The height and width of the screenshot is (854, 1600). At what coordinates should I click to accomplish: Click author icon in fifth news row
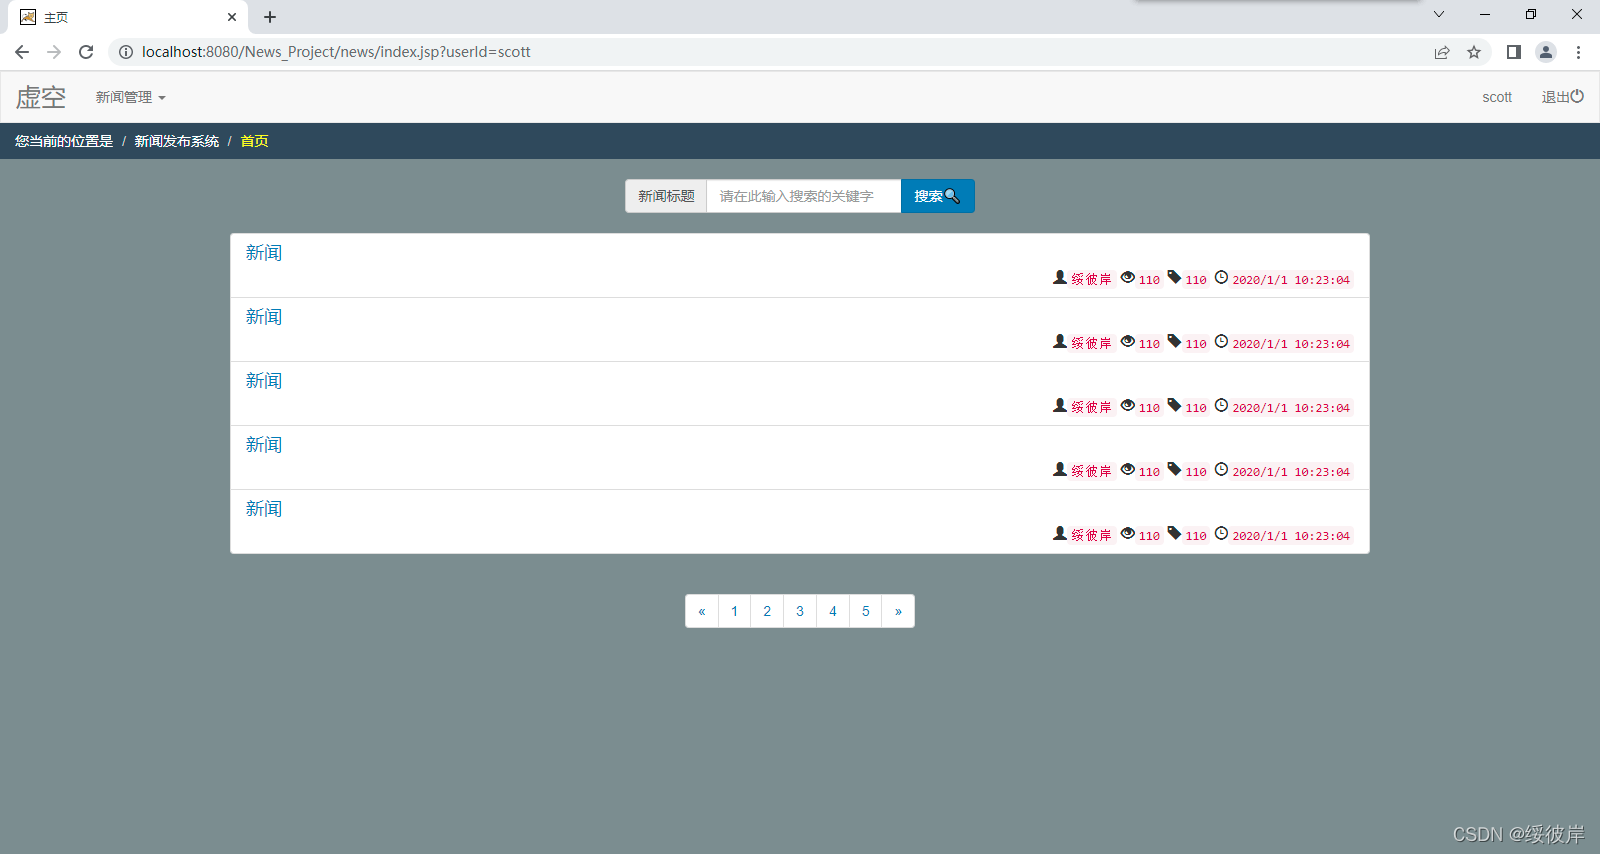pos(1060,533)
